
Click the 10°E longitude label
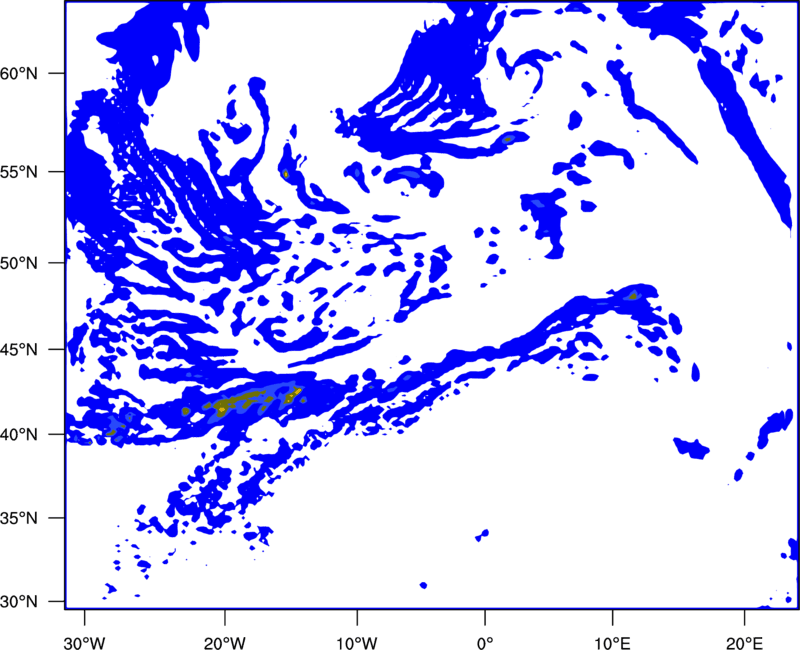click(x=612, y=643)
